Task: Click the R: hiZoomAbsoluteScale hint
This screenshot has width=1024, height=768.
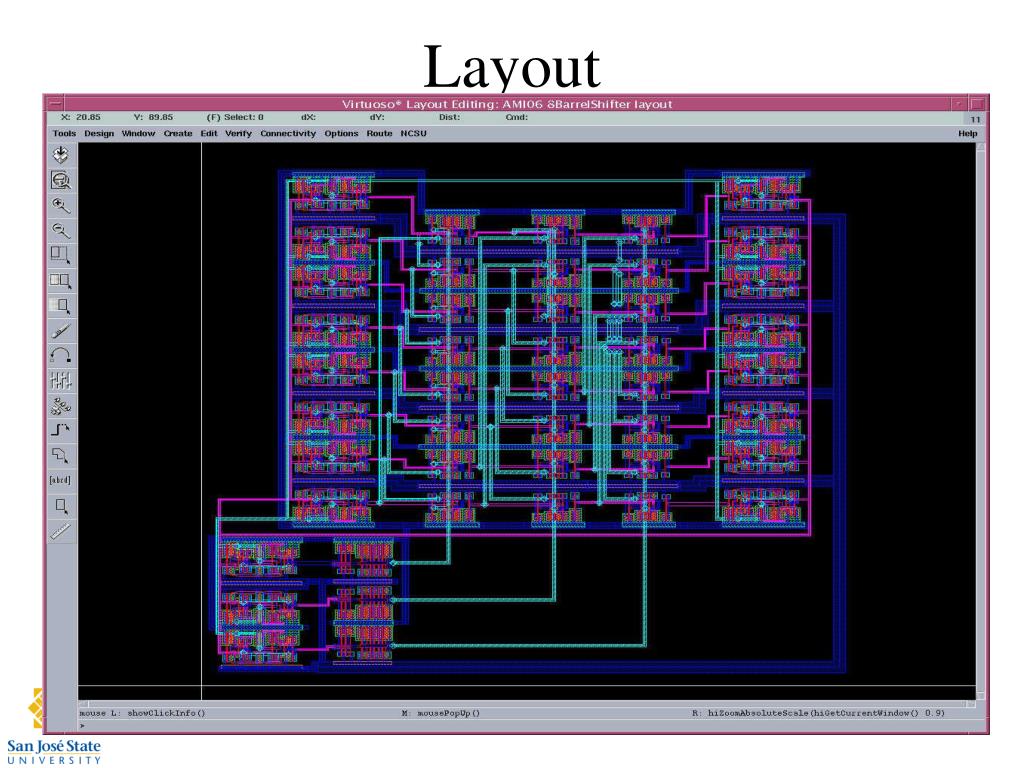Action: coord(818,713)
